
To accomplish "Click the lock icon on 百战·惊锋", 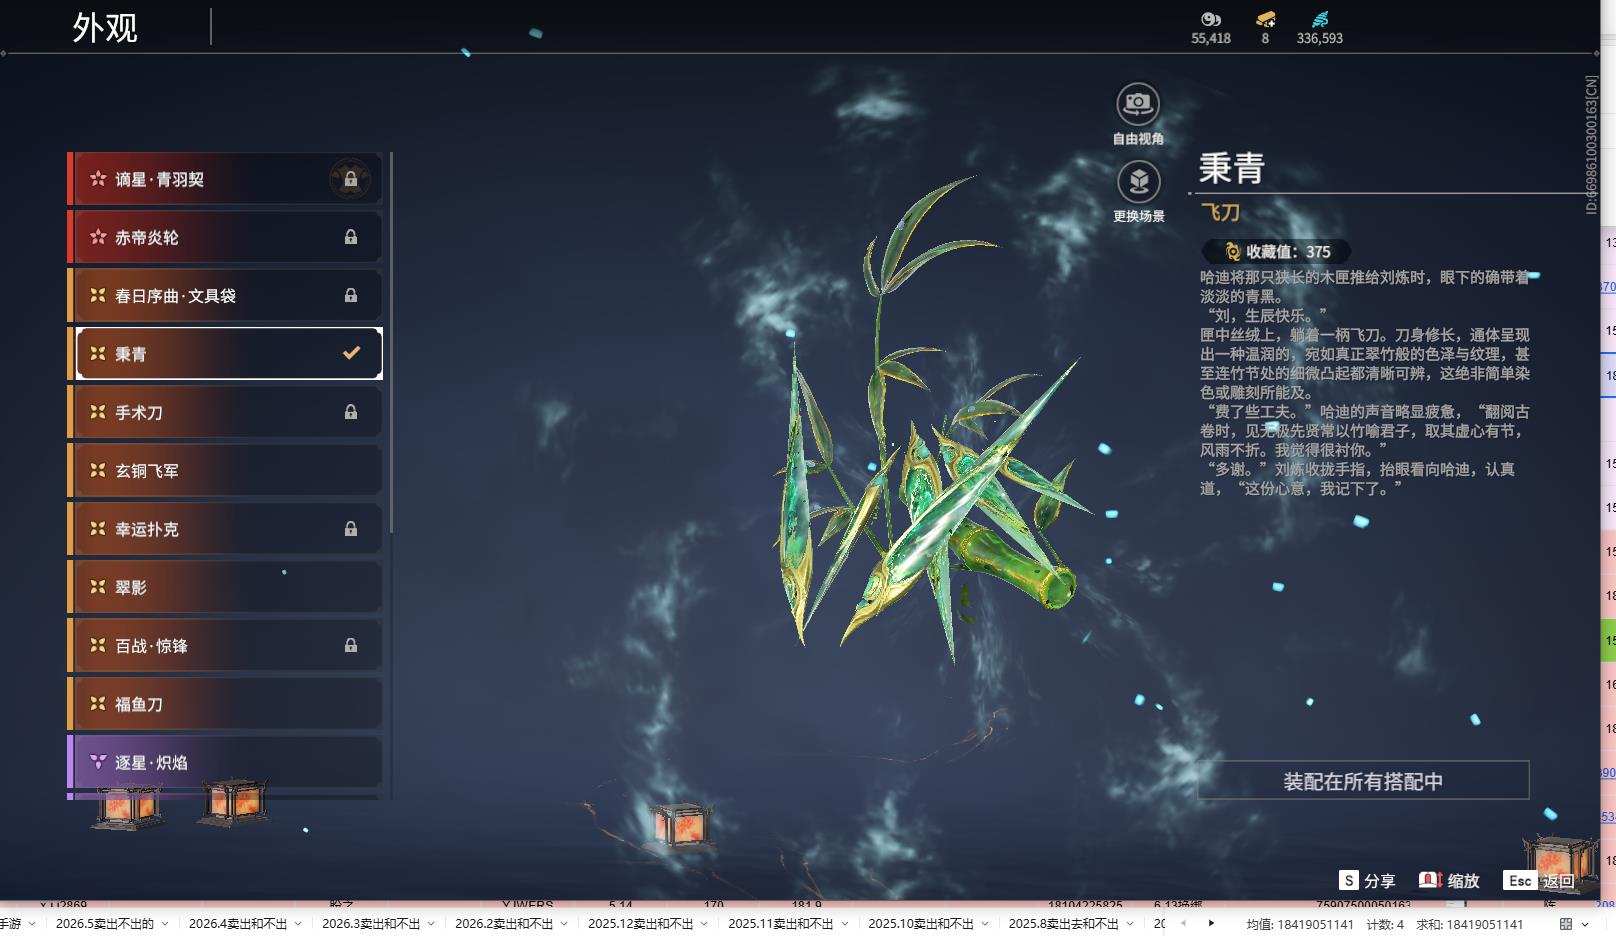I will pos(351,646).
